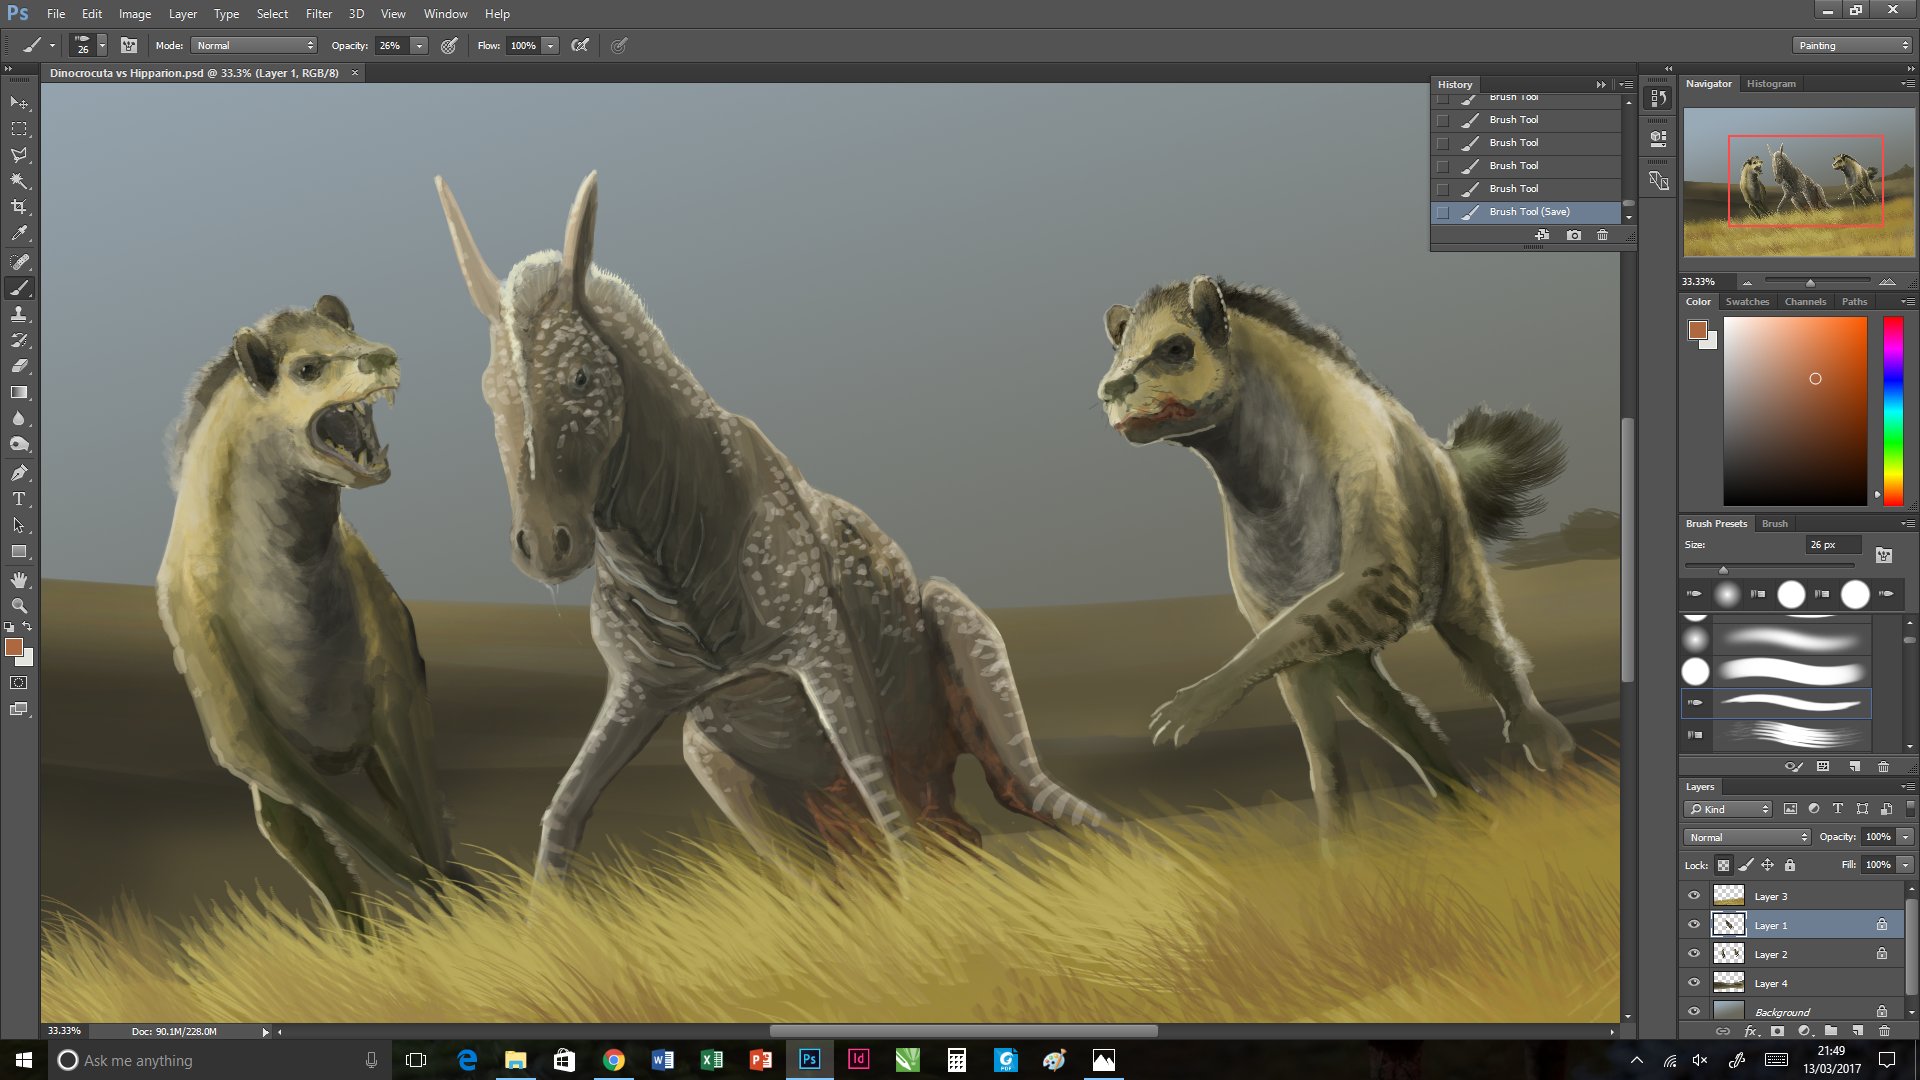Open the brush Mode dropdown

255,46
